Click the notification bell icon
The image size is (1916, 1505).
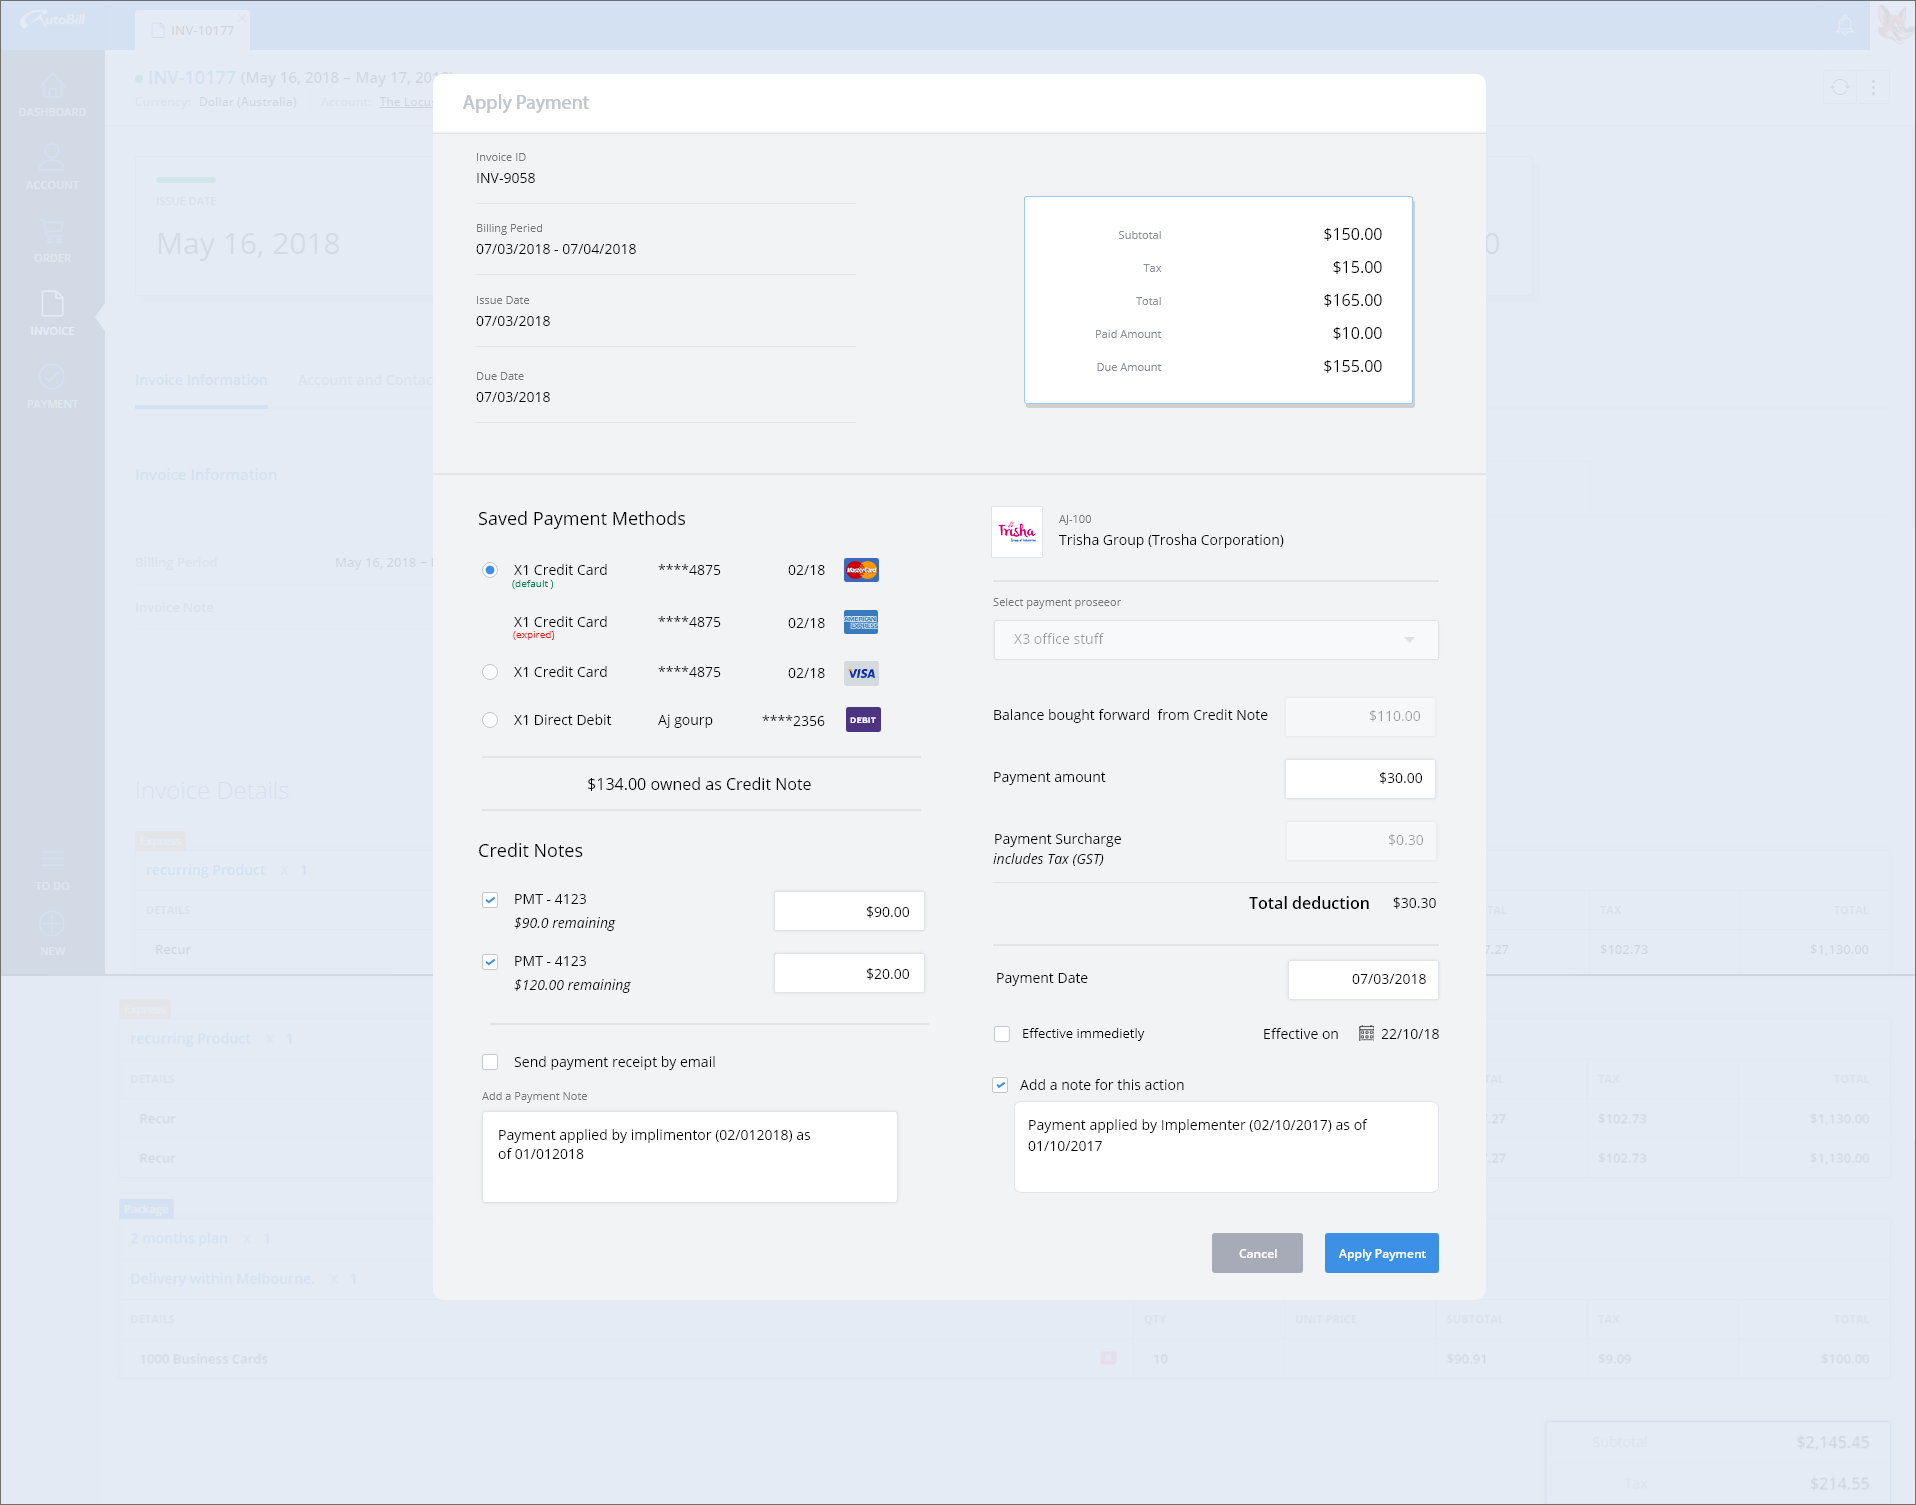coord(1845,25)
